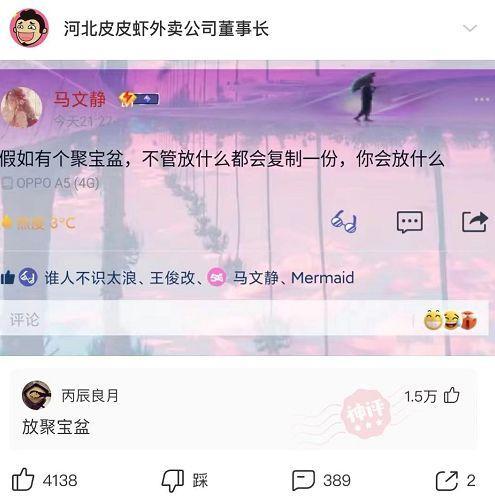This screenshot has height=500, width=495.
Task: Upvote the post with 4138 likes
Action: (23, 480)
